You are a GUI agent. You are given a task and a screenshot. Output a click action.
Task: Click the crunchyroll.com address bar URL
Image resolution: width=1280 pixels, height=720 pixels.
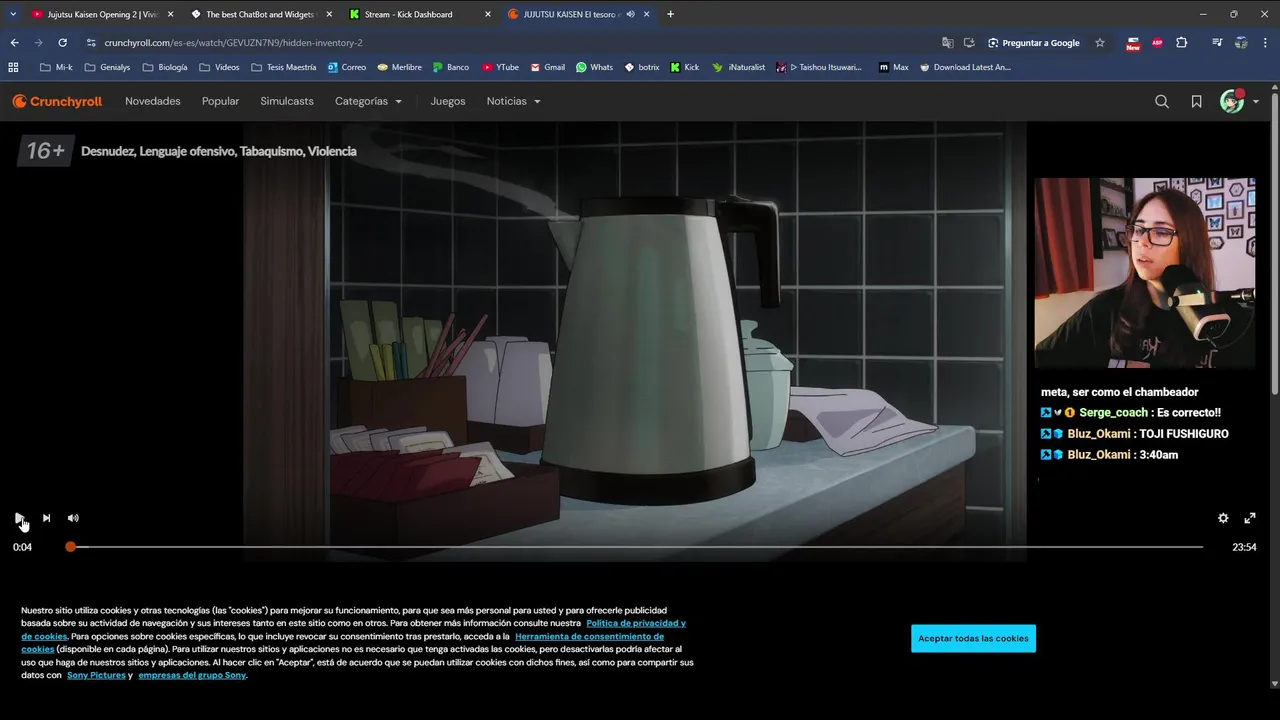pyautogui.click(x=233, y=43)
